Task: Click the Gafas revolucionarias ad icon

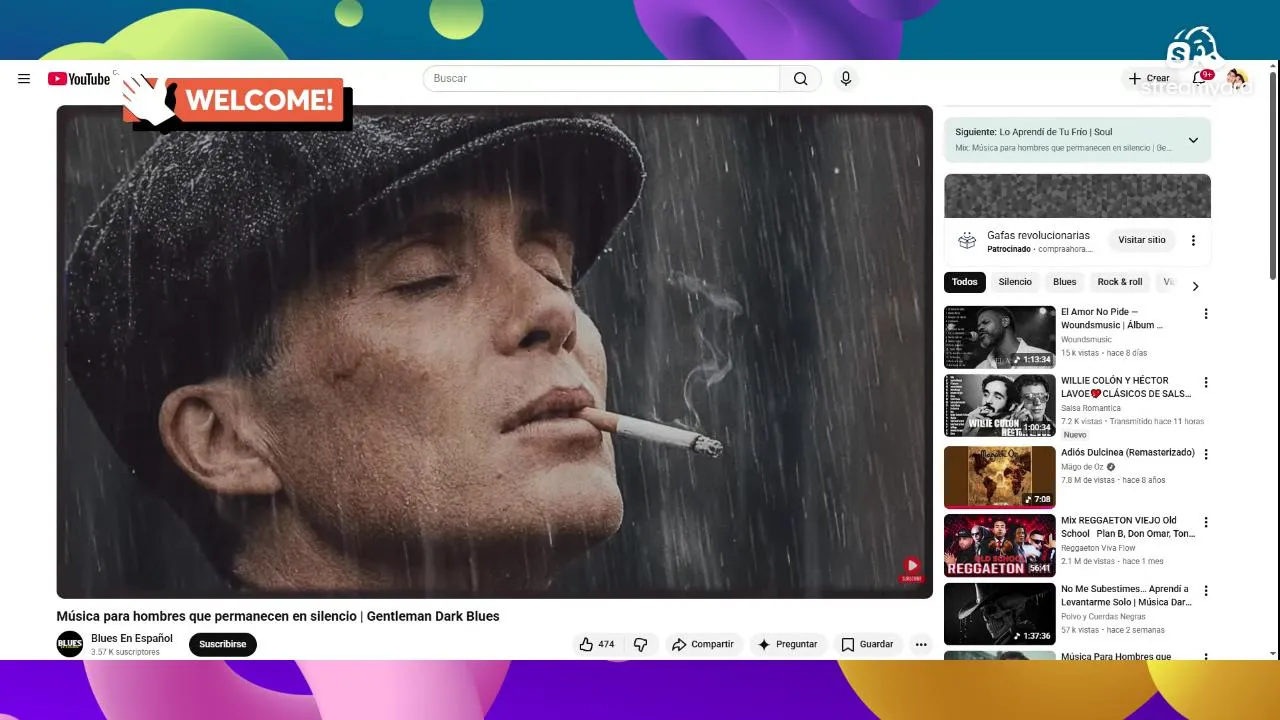Action: [966, 240]
